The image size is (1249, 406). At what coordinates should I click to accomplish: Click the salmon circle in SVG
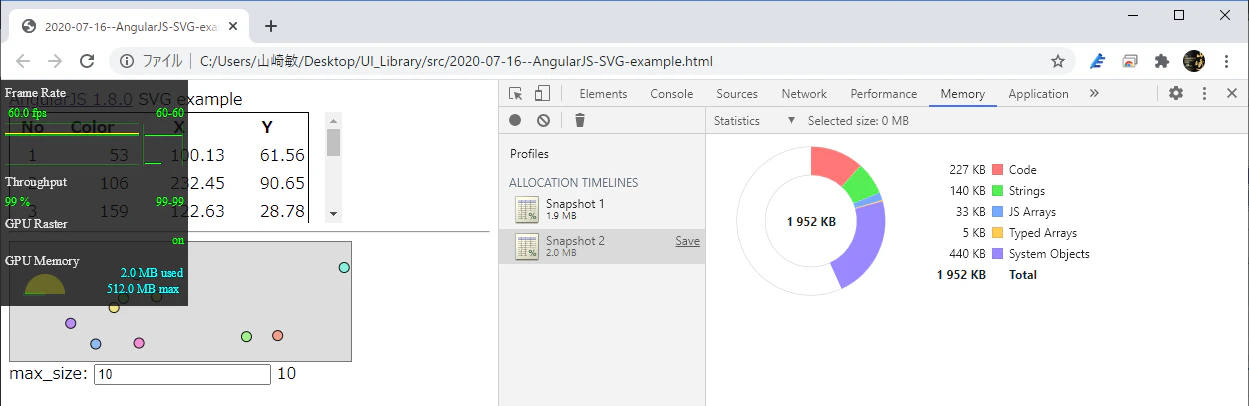pos(278,335)
